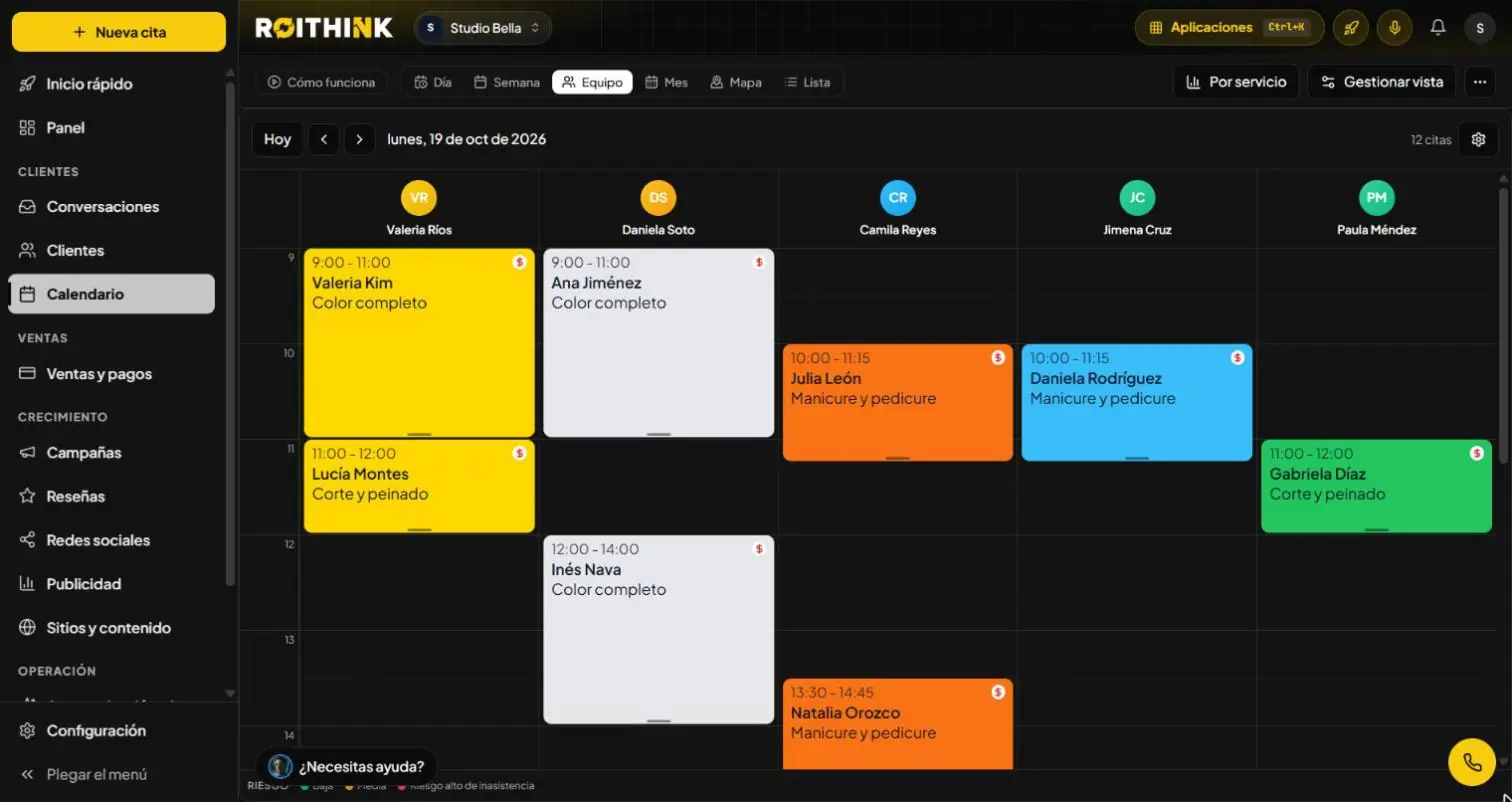The width and height of the screenshot is (1512, 802).
Task: Click Camila Reyes CR avatar
Action: pos(898,197)
